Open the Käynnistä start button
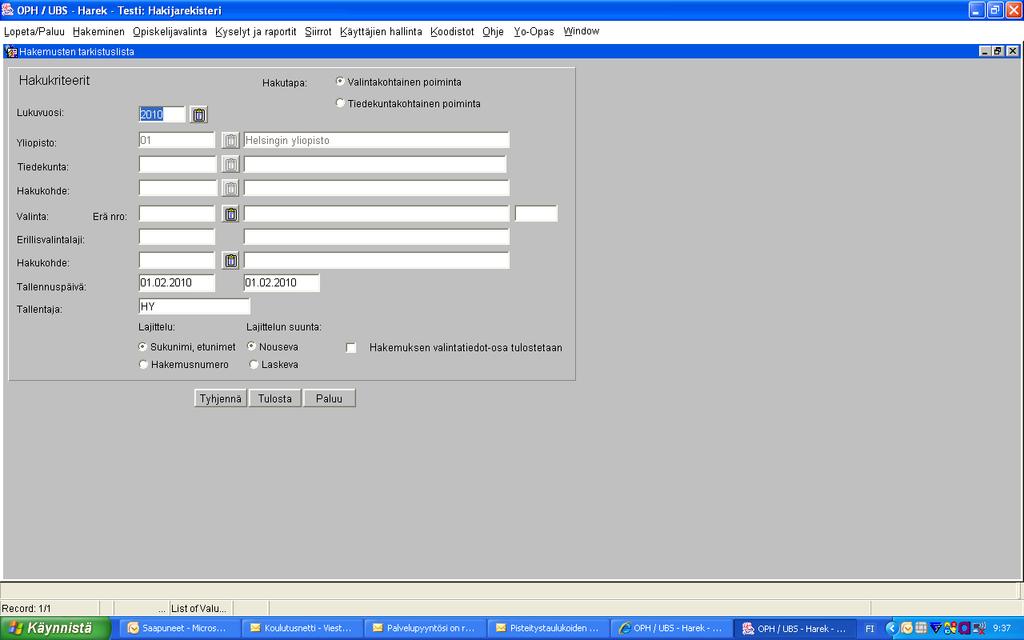Viewport: 1024px width, 640px height. (x=55, y=628)
